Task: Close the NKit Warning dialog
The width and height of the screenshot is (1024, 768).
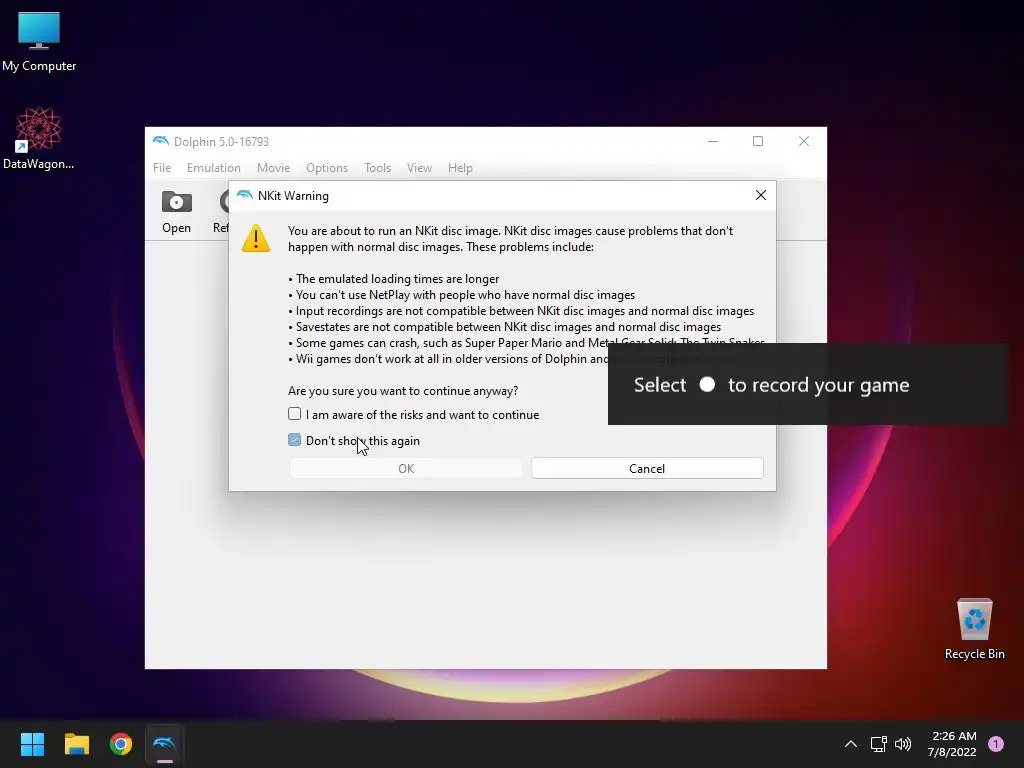Action: click(760, 195)
